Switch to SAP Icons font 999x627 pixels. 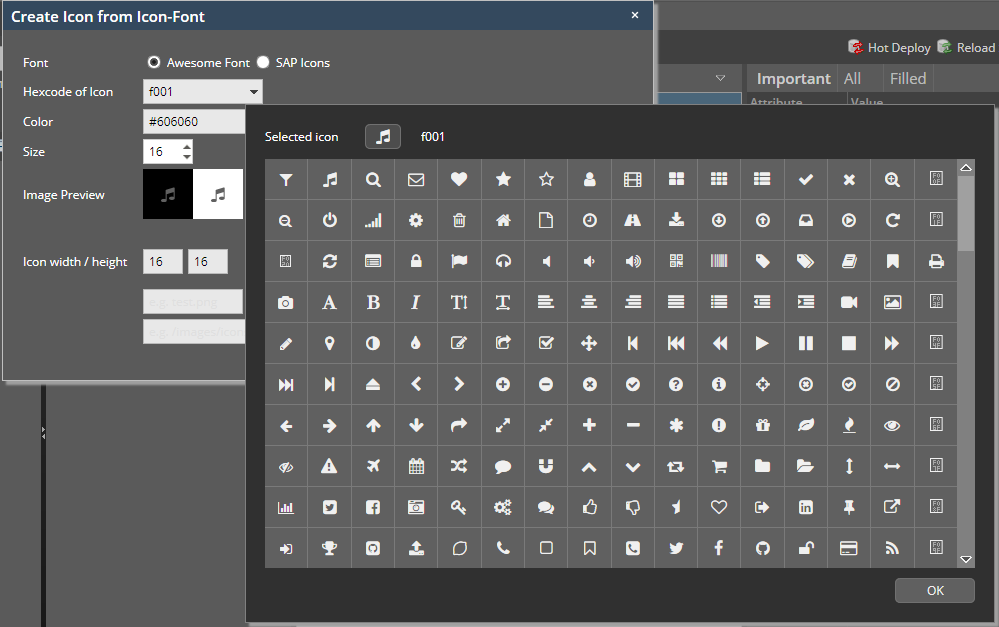(262, 62)
